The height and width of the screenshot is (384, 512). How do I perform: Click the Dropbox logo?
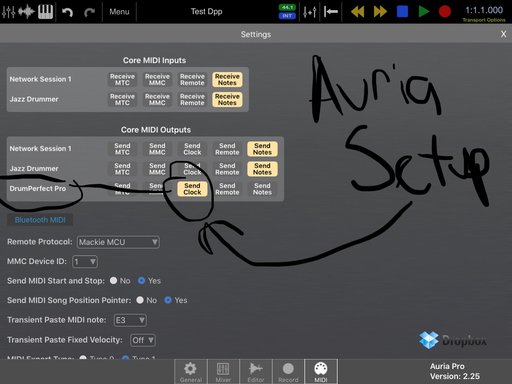[x=453, y=340]
